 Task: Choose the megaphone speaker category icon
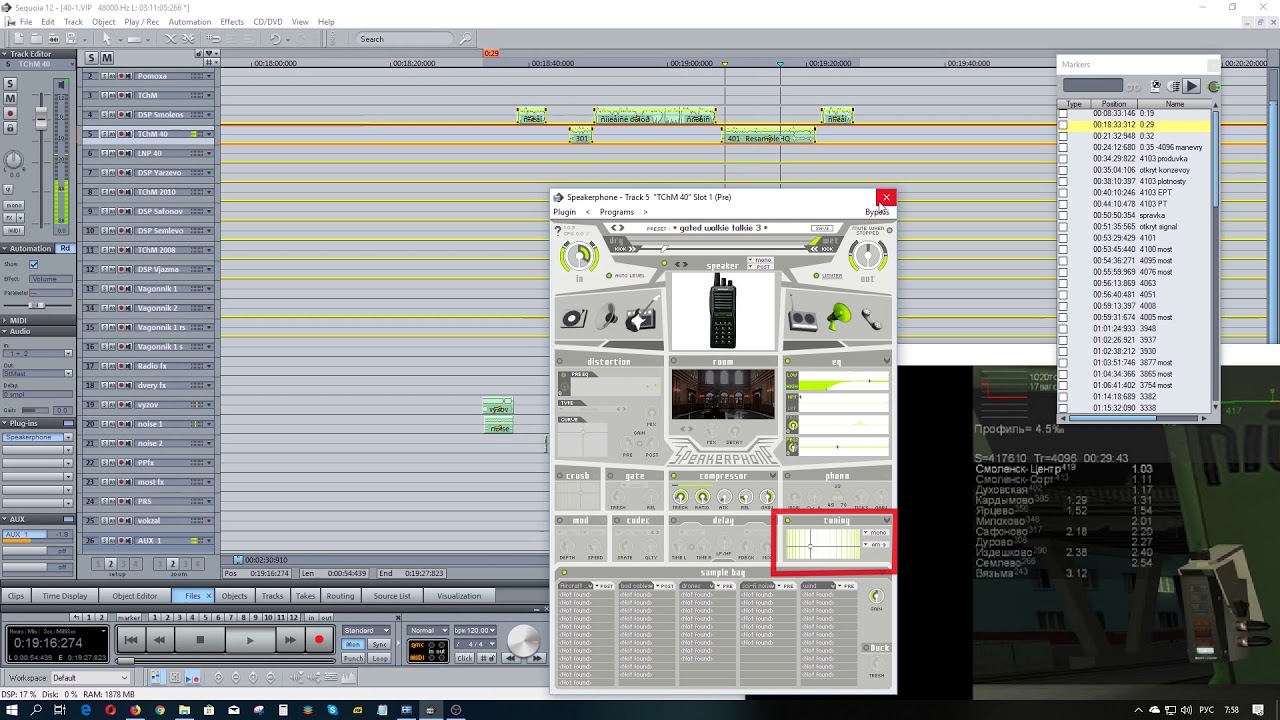[x=838, y=317]
